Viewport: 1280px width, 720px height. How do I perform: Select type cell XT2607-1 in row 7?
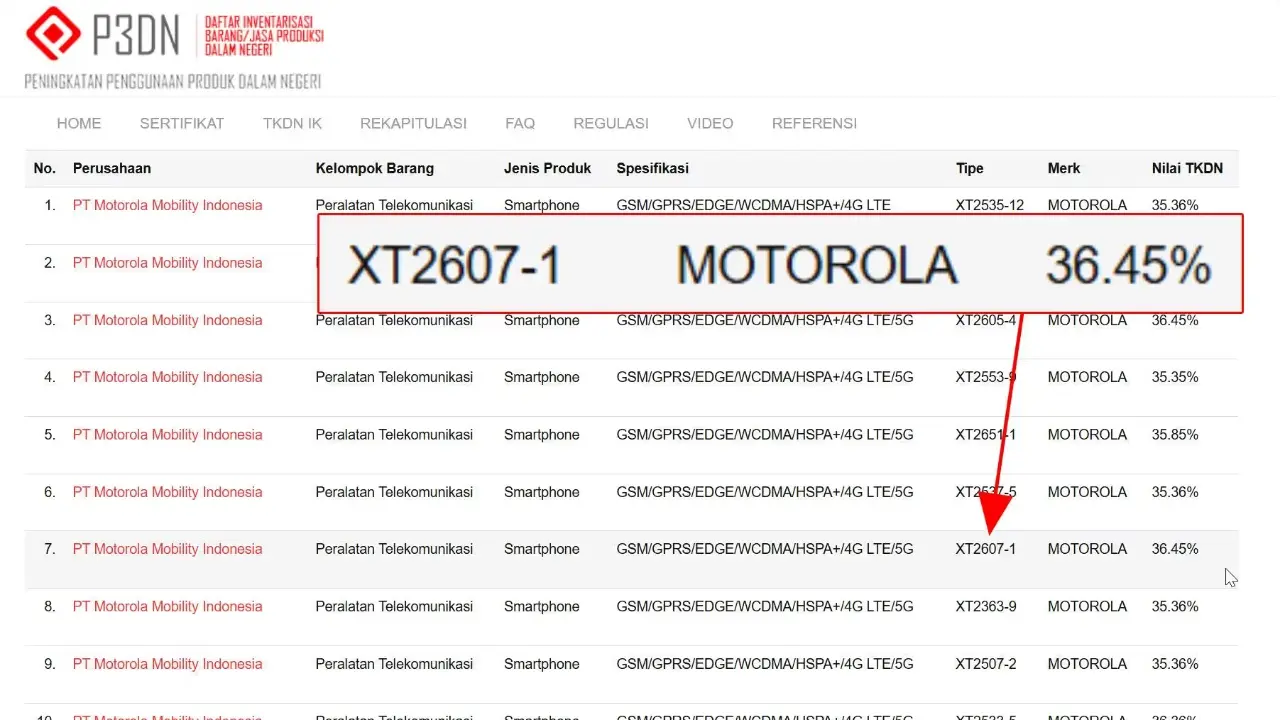point(986,549)
